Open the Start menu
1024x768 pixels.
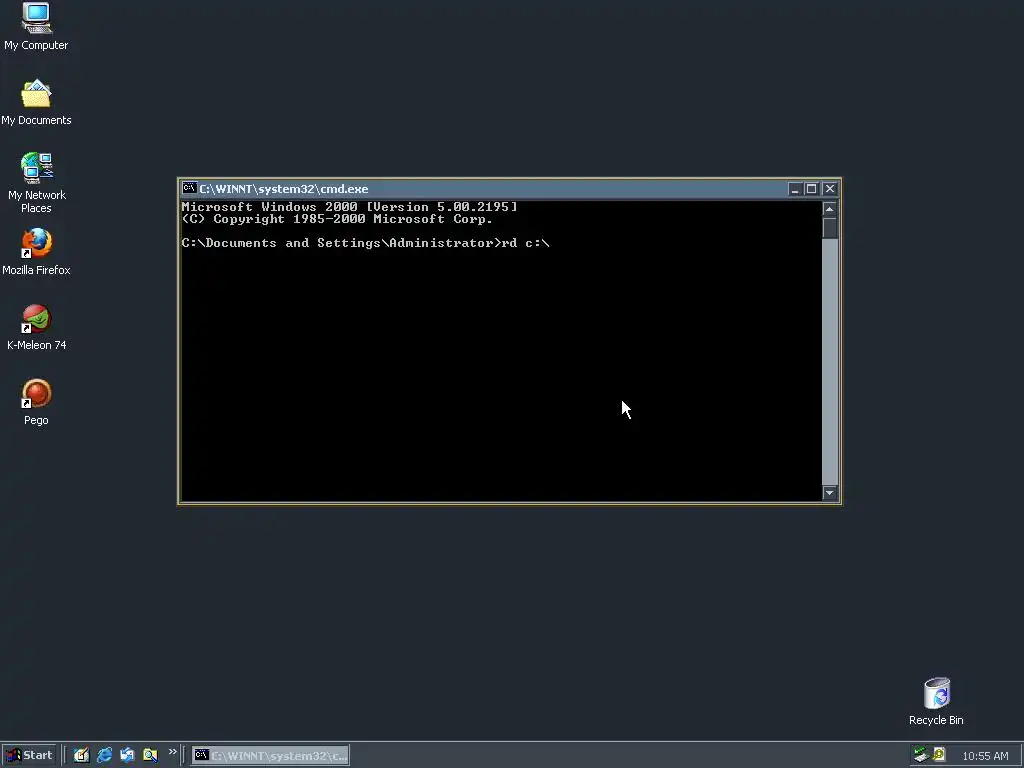tap(29, 755)
